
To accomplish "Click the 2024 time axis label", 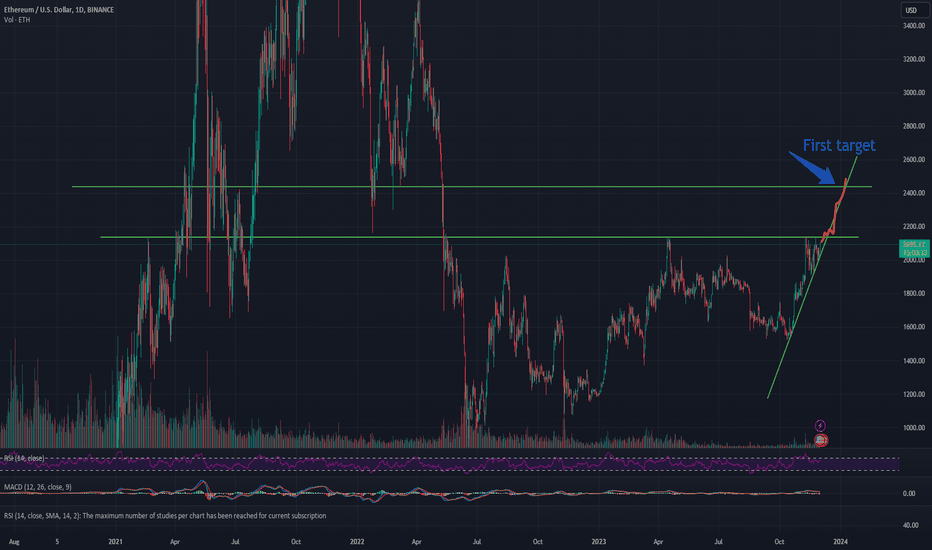I will (840, 542).
